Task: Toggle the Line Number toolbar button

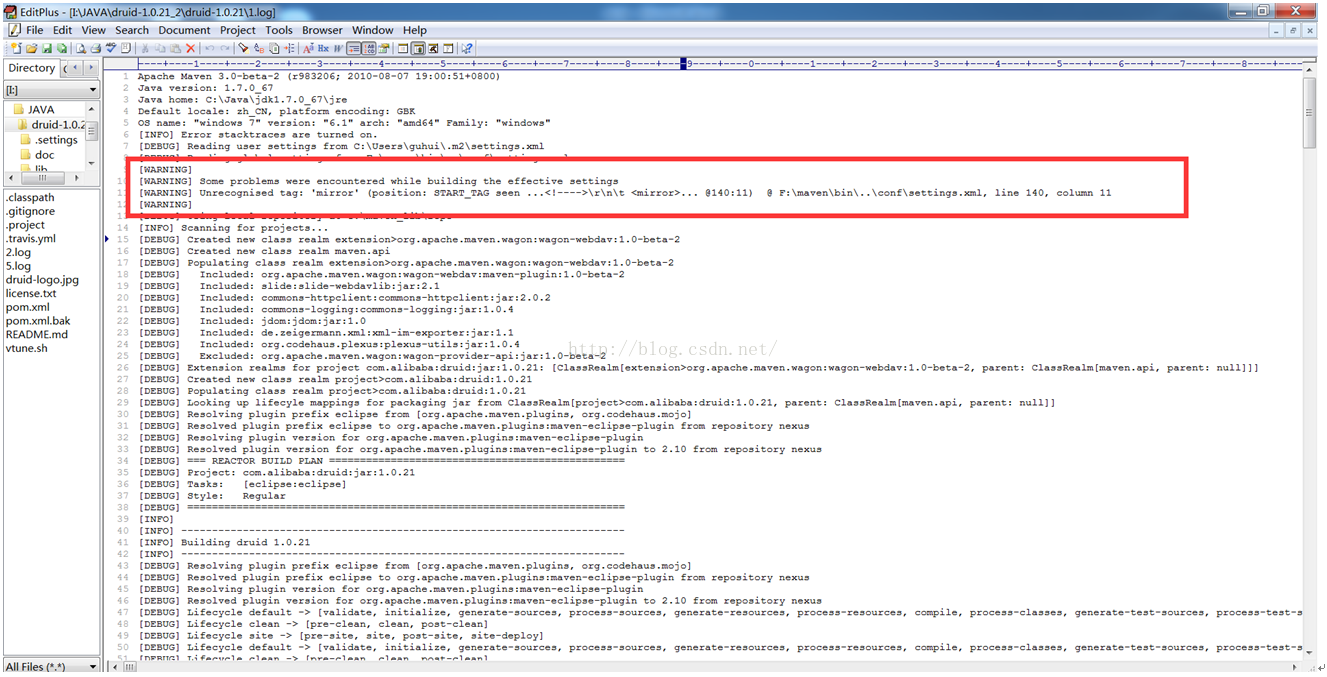Action: 369,48
